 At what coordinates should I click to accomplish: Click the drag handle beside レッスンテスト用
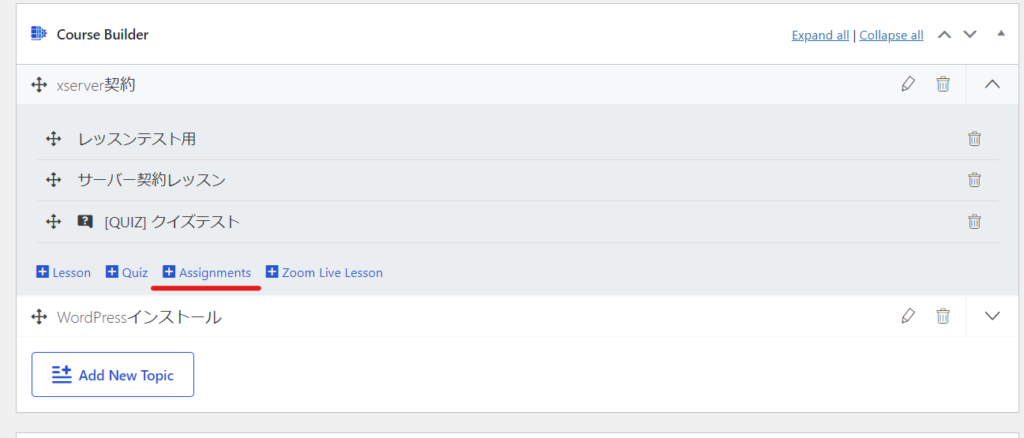pos(54,139)
